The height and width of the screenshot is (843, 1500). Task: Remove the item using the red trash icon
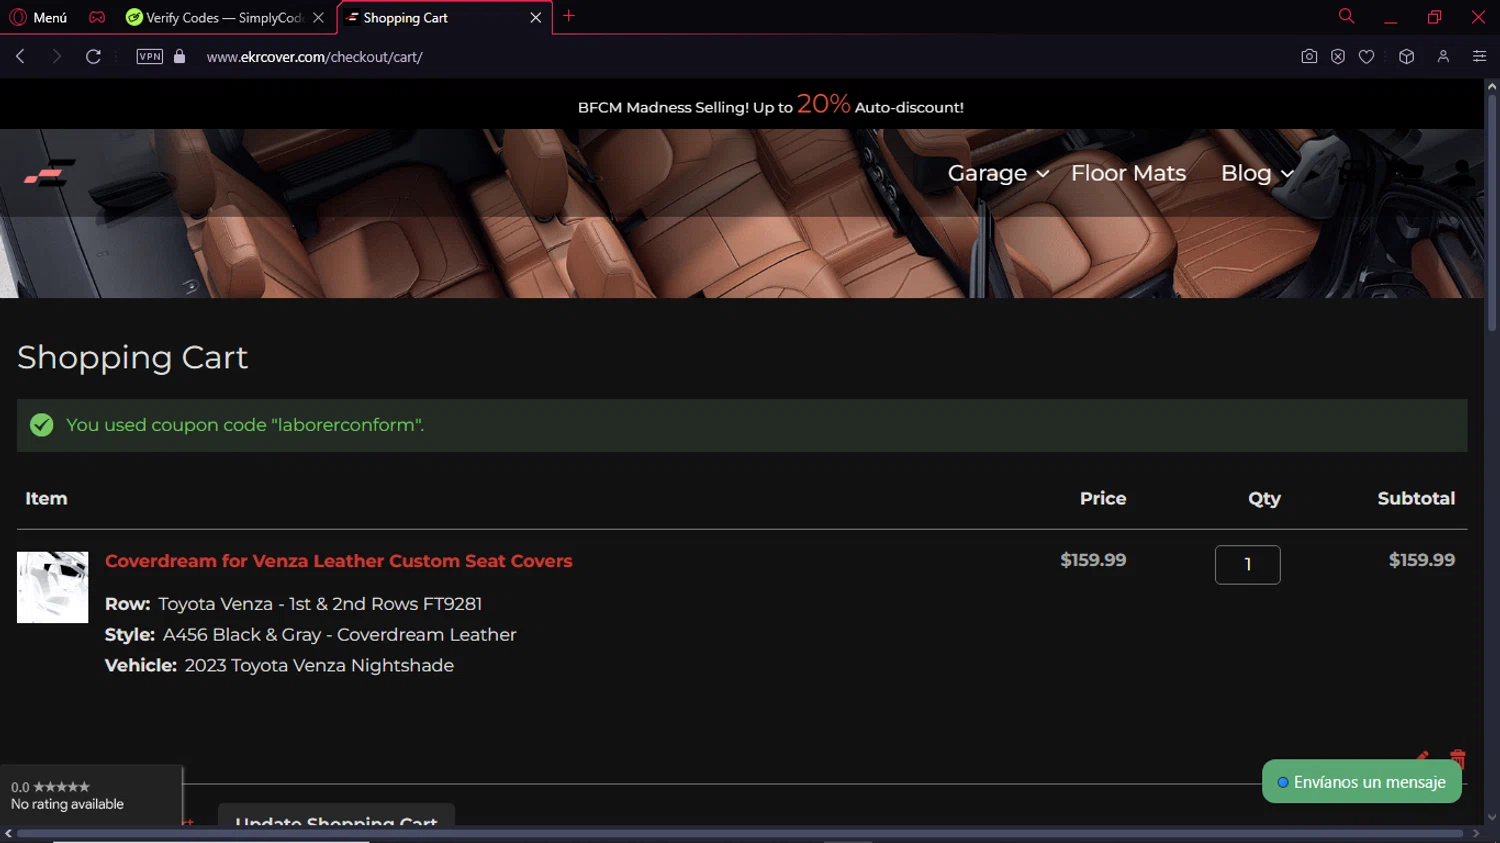point(1458,758)
